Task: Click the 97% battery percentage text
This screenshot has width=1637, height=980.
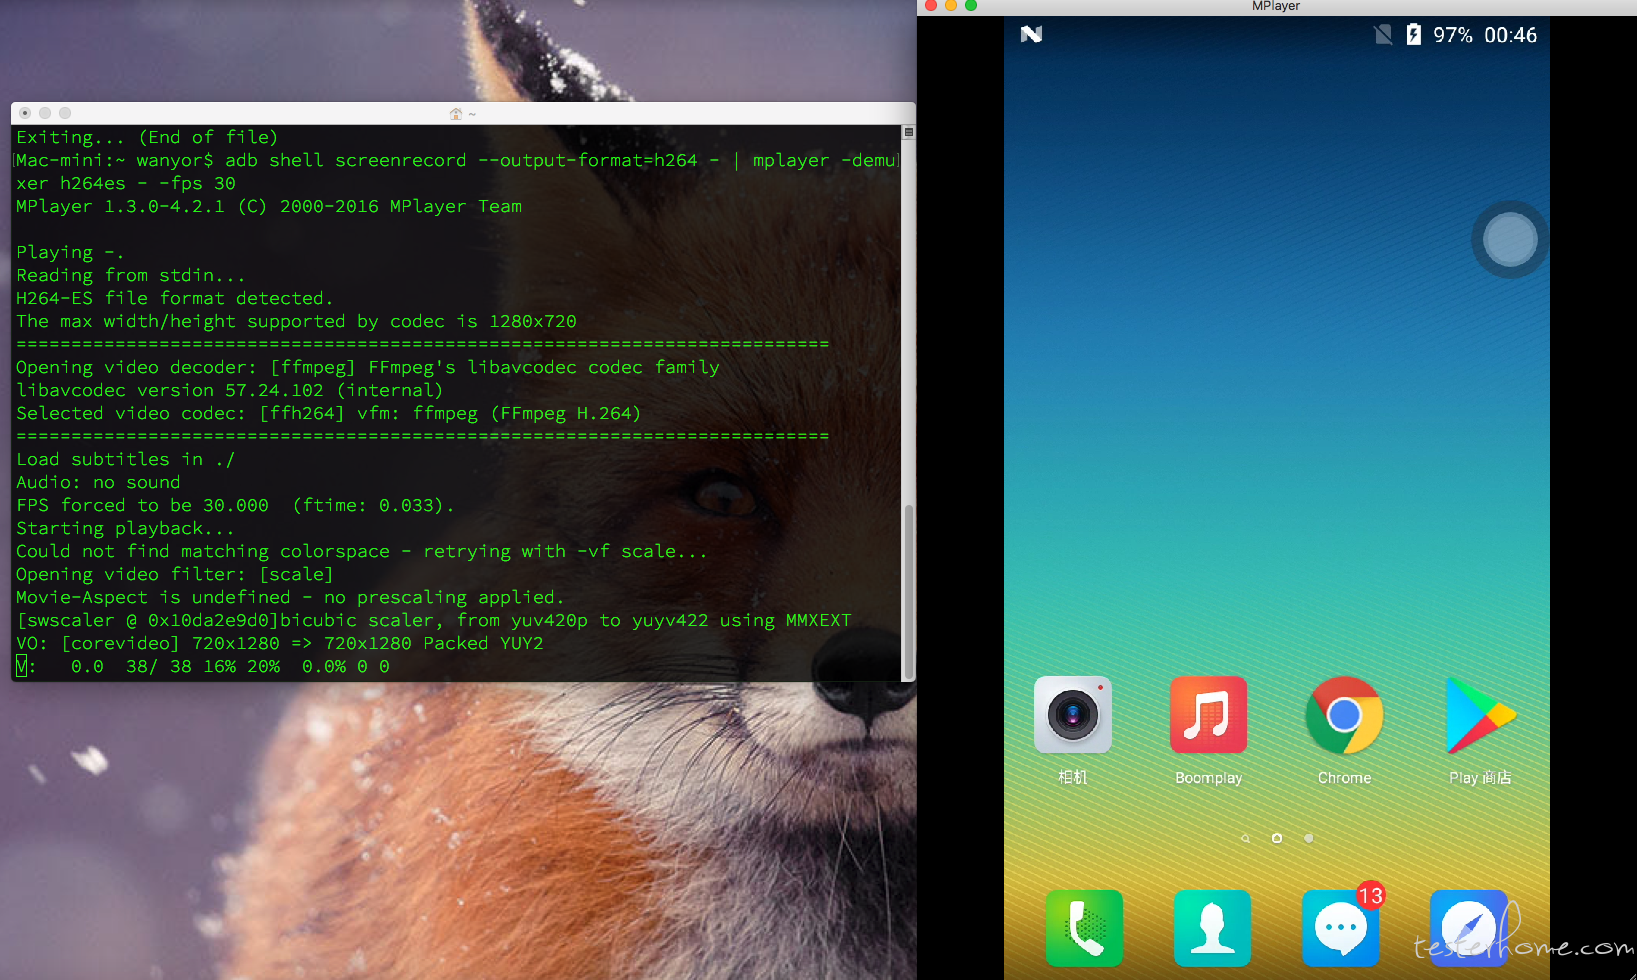Action: 1452,35
